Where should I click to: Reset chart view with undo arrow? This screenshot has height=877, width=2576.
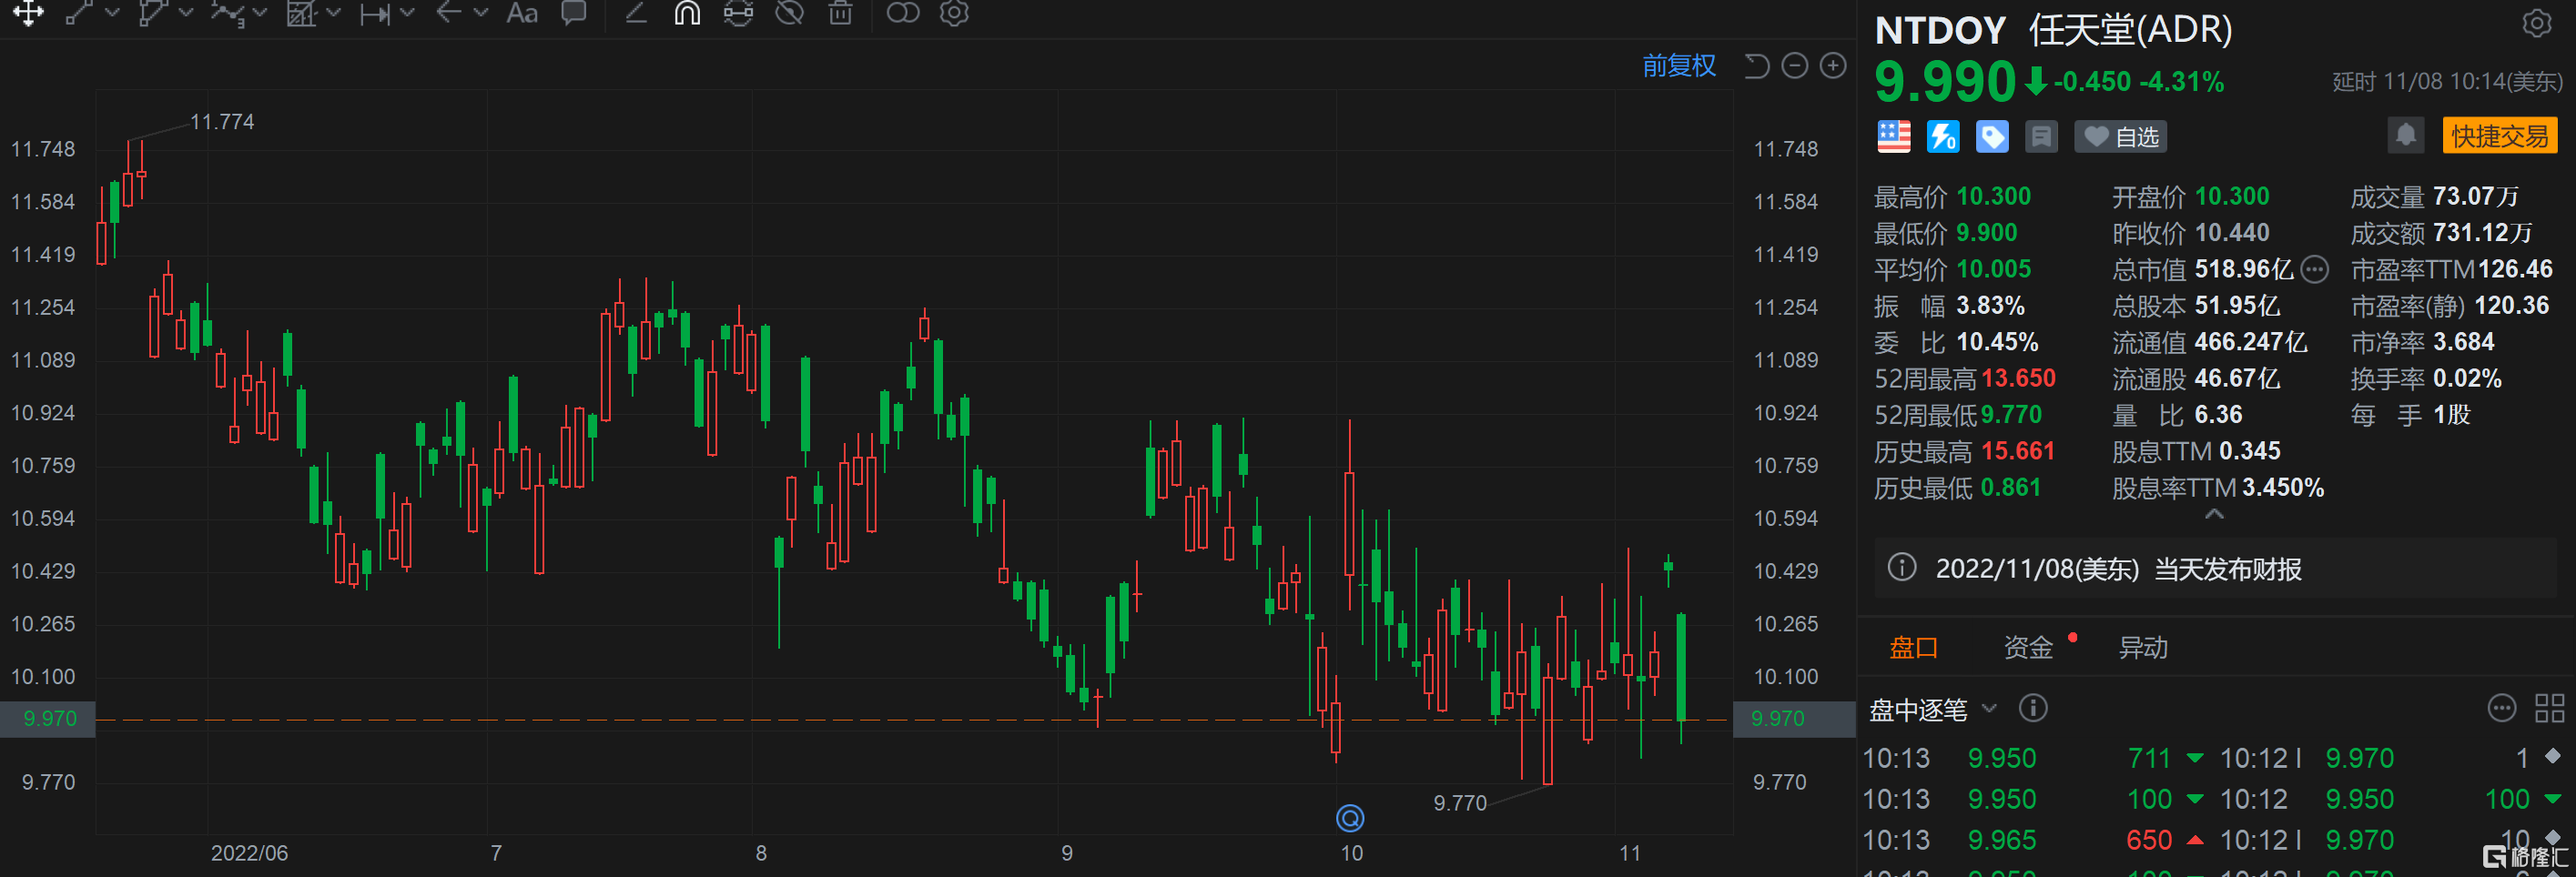(x=1757, y=66)
